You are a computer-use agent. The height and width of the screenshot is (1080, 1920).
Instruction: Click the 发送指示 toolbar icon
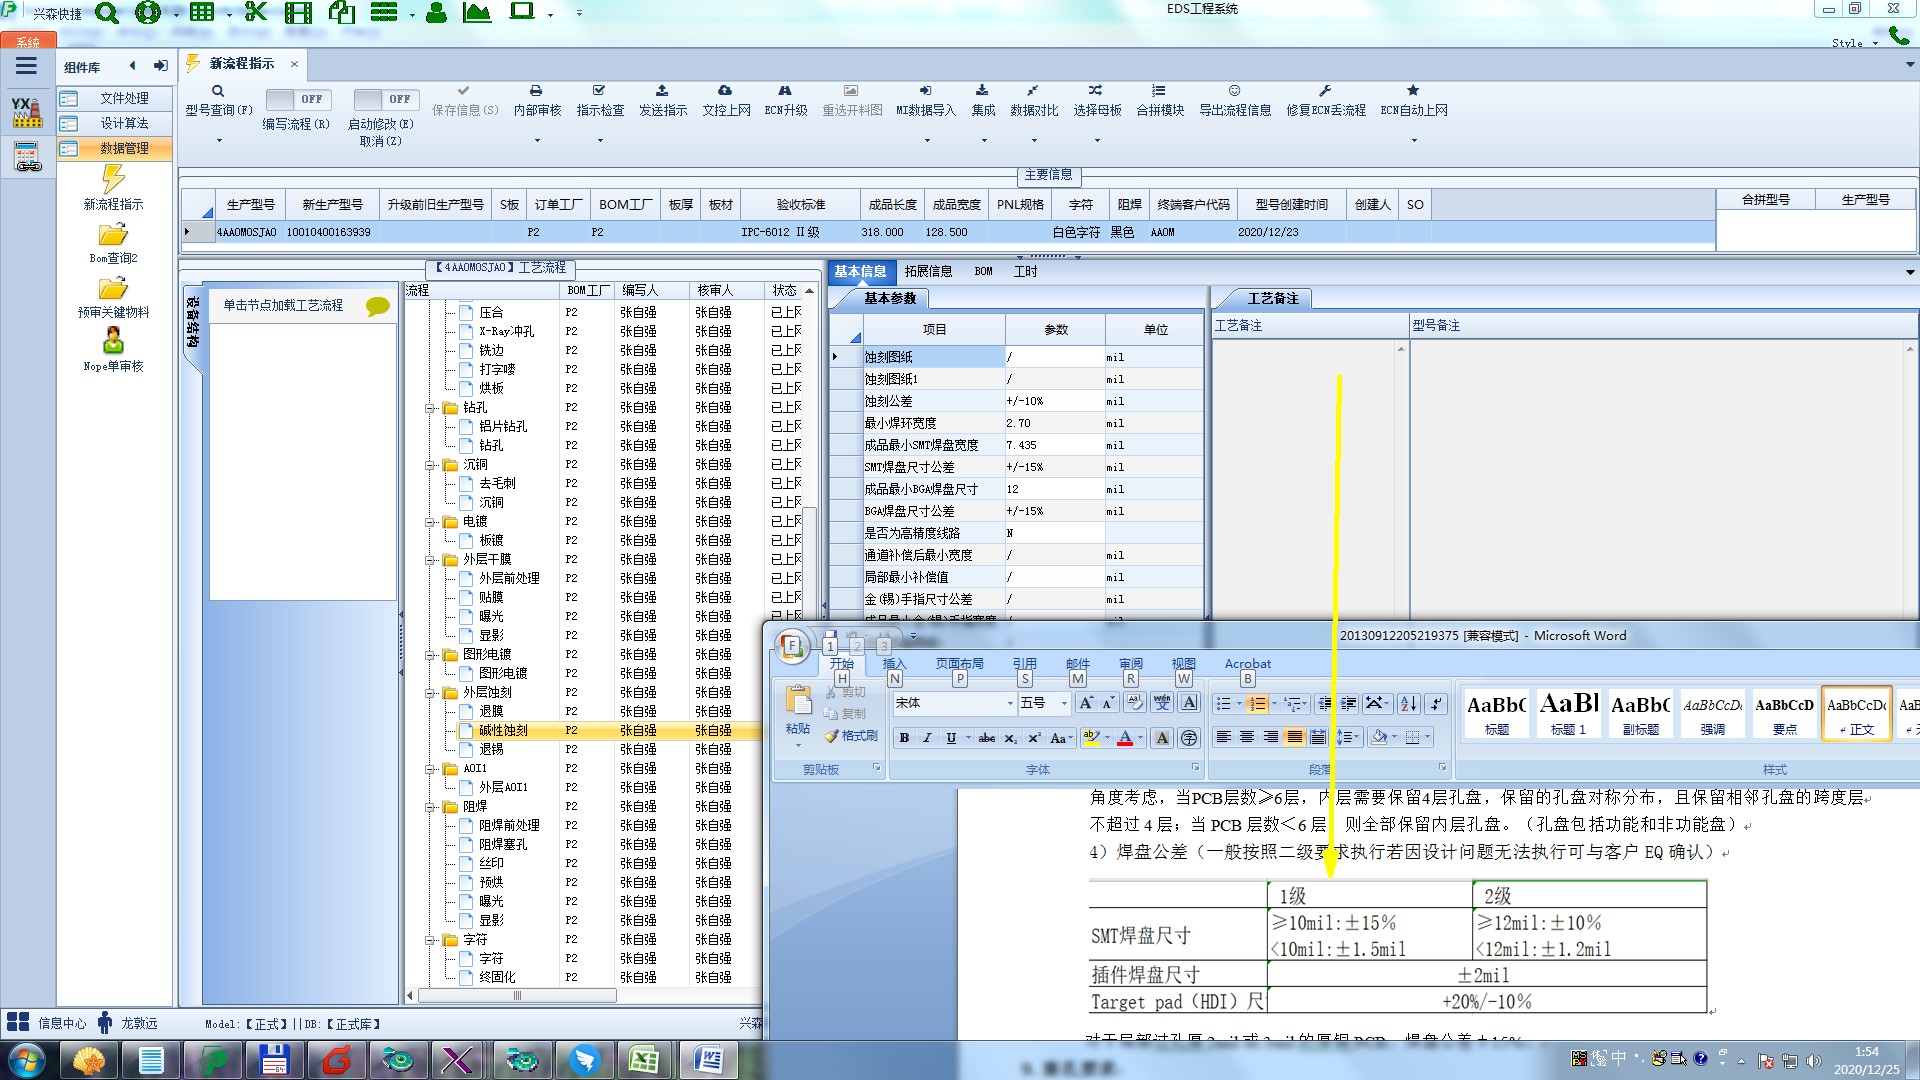[662, 91]
